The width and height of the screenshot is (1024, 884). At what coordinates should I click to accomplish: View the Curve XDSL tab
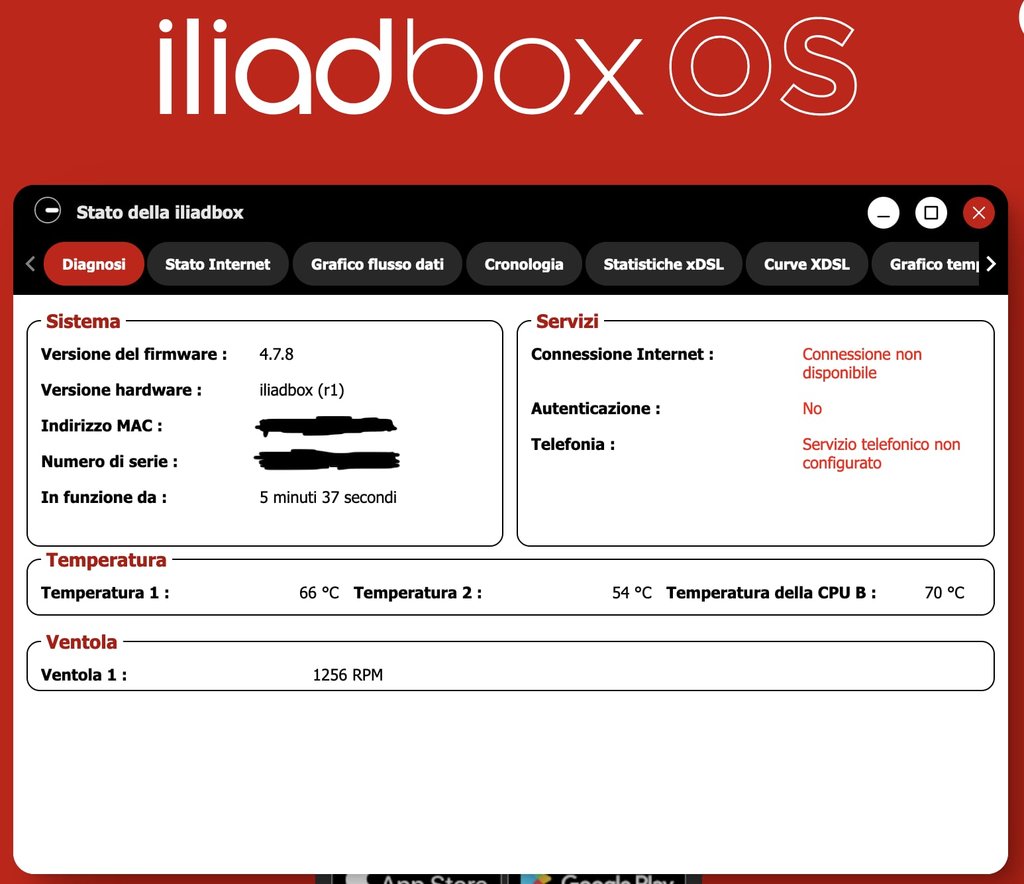tap(806, 264)
